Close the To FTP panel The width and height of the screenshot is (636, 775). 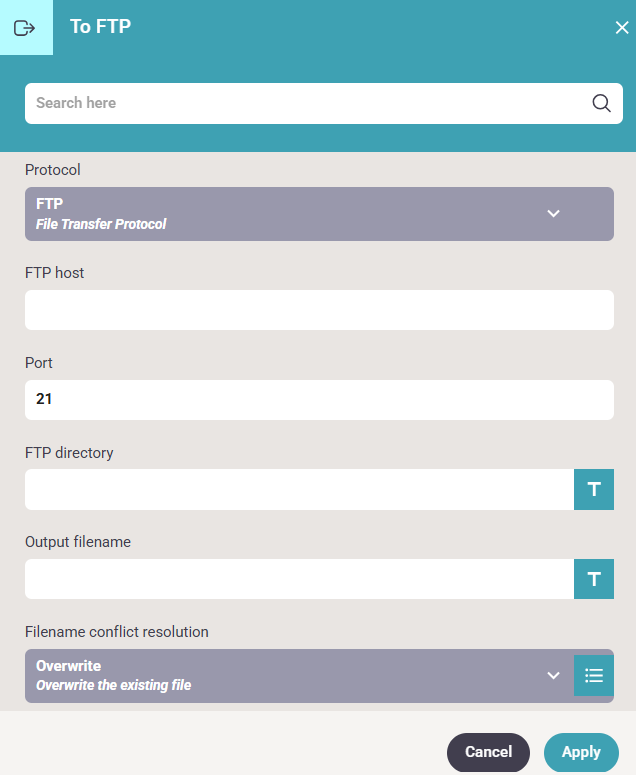tap(621, 28)
